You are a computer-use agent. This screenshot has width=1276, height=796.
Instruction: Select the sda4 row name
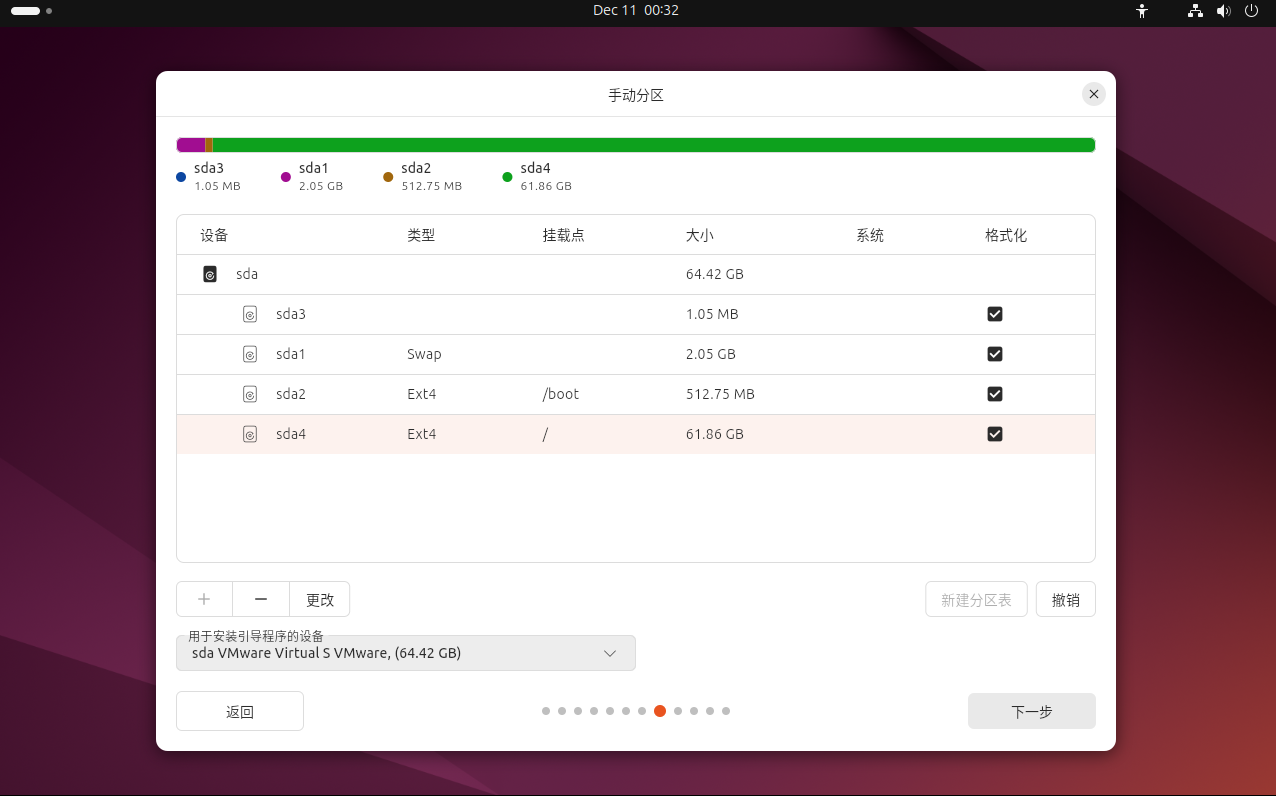coord(291,434)
